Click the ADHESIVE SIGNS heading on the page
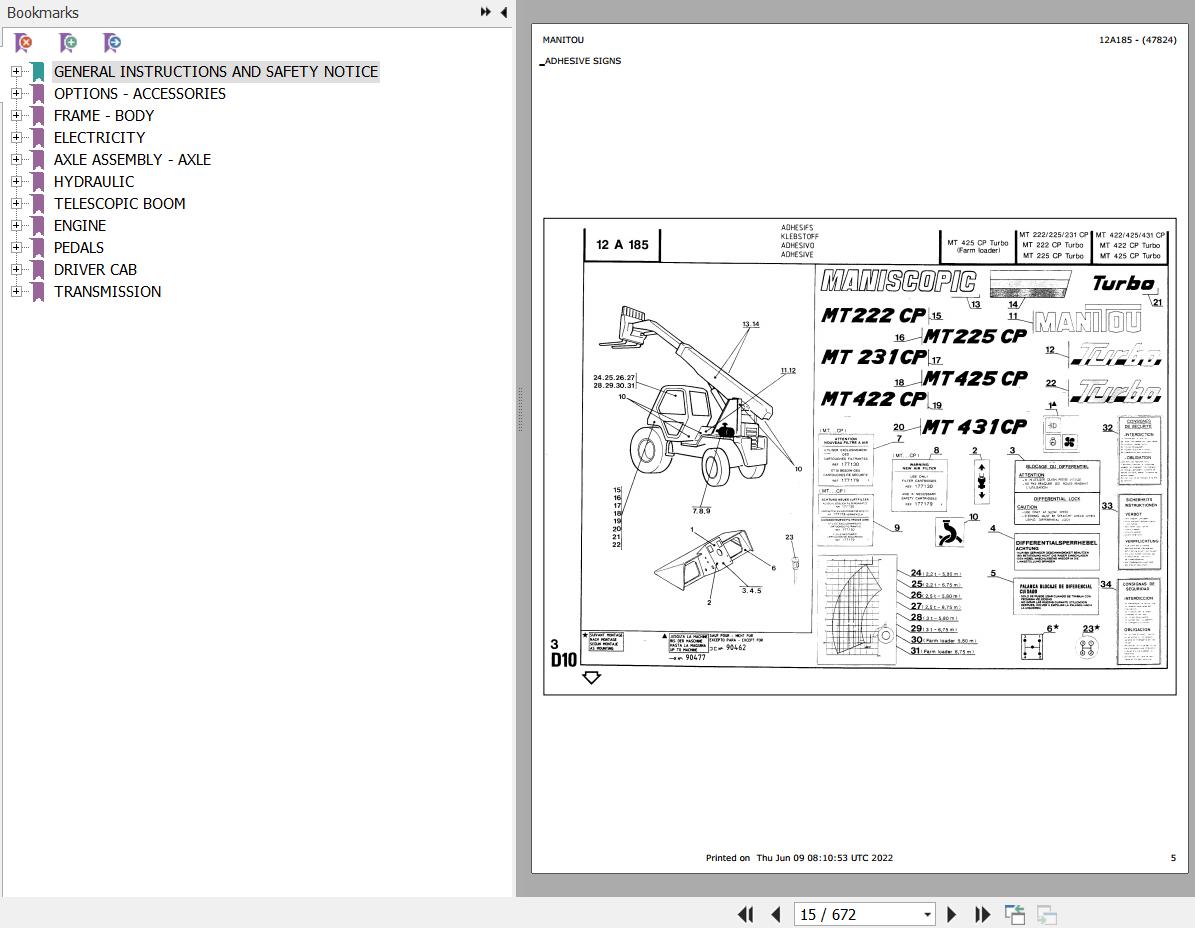The width and height of the screenshot is (1195, 928). point(582,61)
